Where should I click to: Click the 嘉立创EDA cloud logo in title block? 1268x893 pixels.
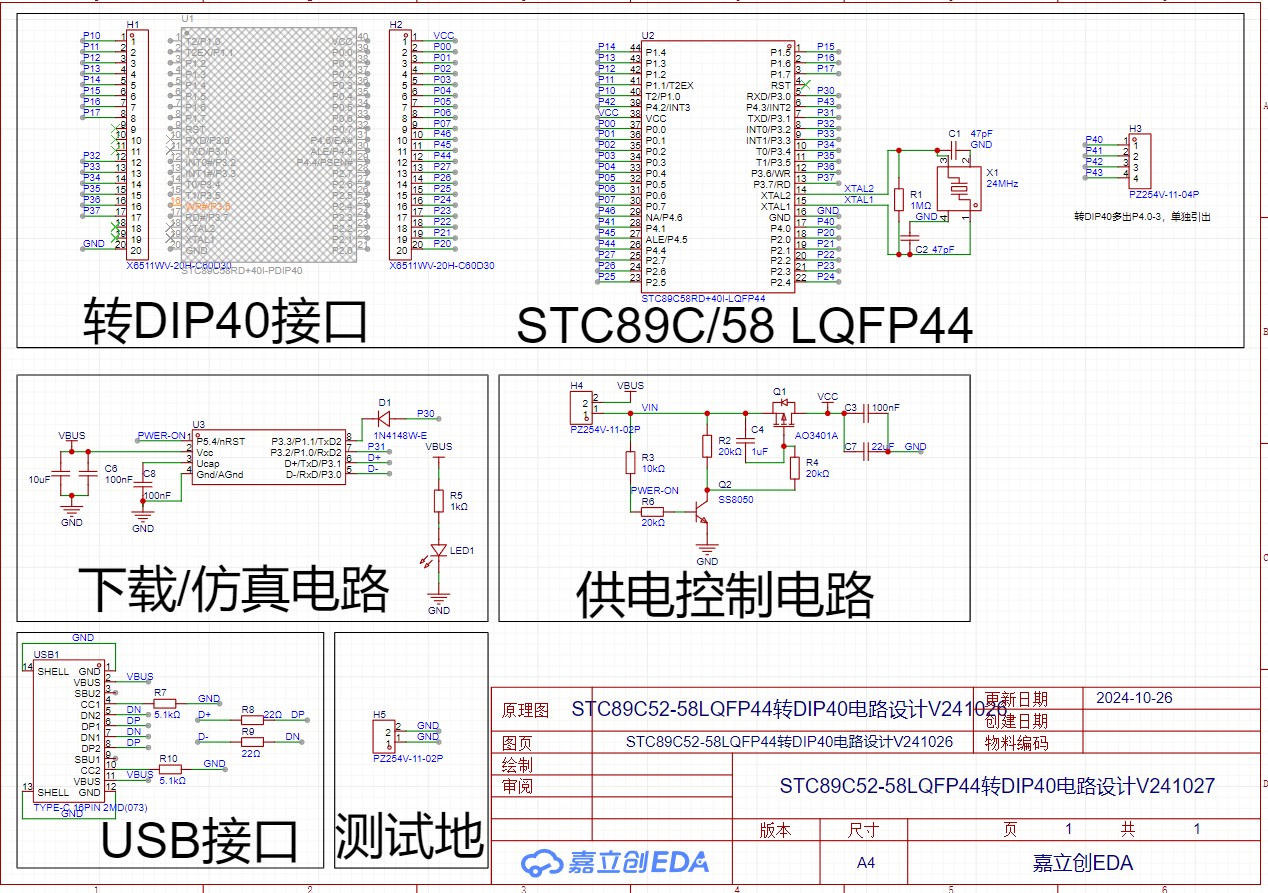[615, 862]
